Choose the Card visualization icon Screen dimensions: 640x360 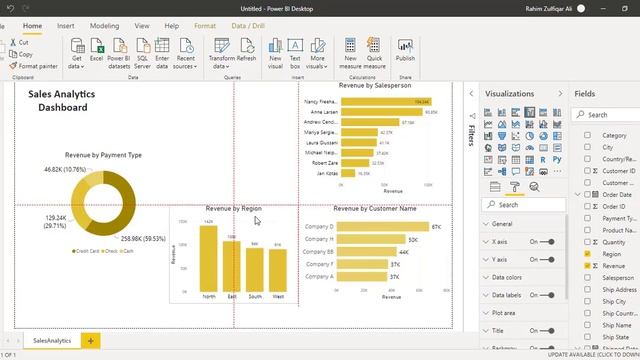(543, 148)
